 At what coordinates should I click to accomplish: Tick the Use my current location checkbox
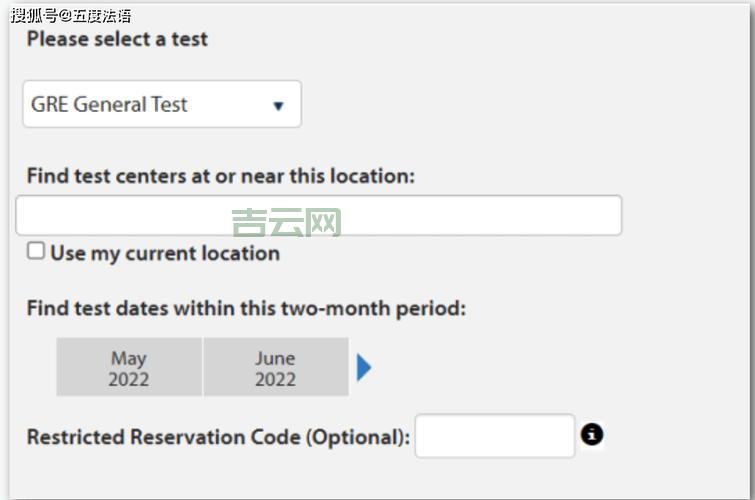pyautogui.click(x=36, y=251)
